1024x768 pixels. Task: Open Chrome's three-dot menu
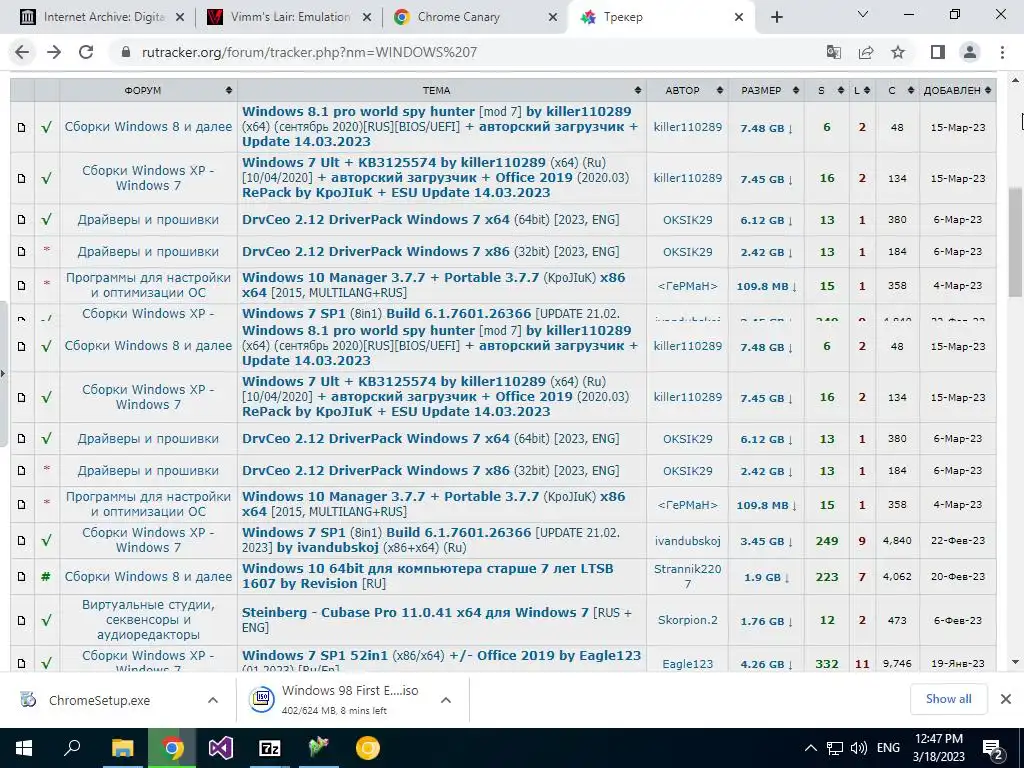click(x=1002, y=52)
